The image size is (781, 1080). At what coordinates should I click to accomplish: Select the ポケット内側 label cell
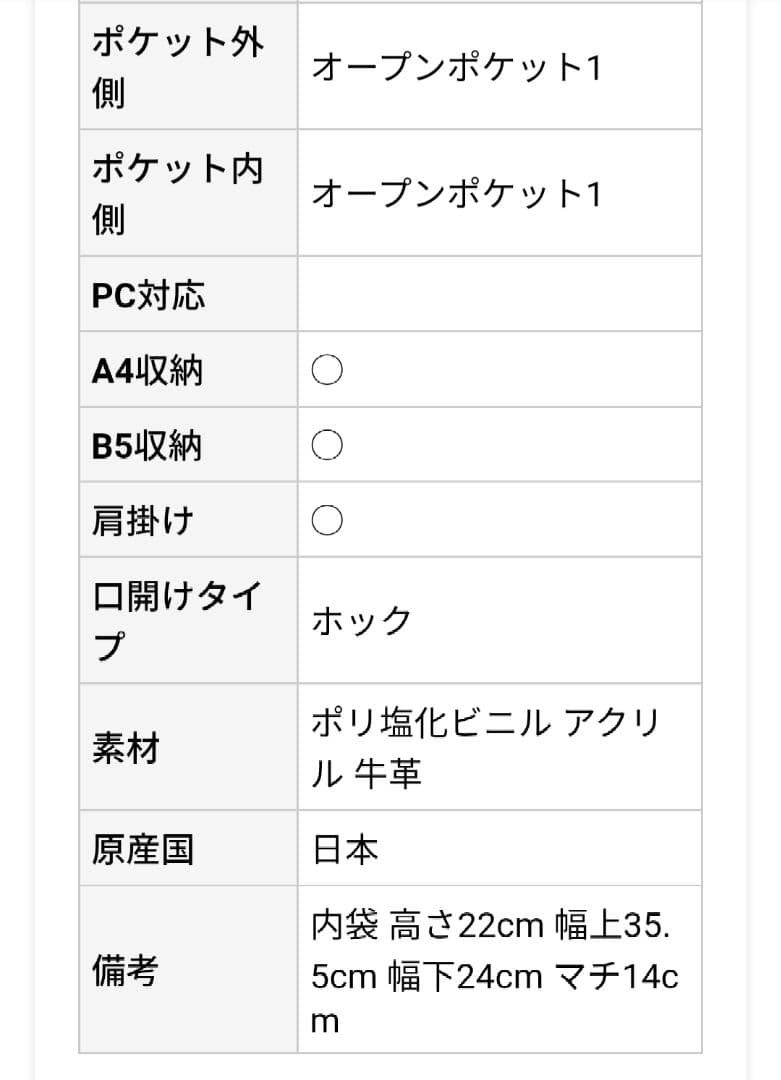[x=178, y=193]
